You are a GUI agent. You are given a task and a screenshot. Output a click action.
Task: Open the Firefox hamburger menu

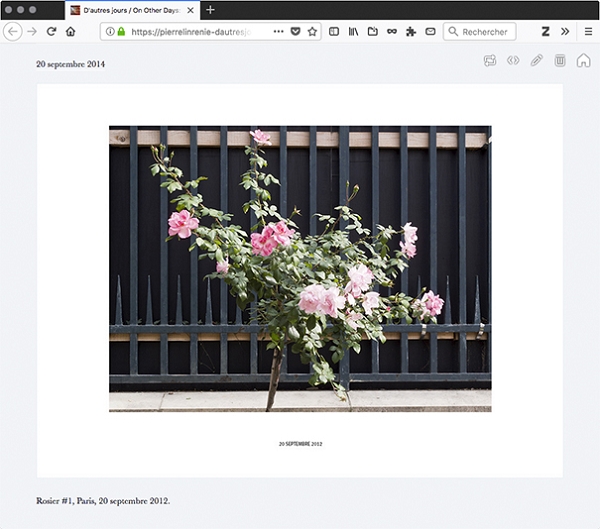pyautogui.click(x=587, y=32)
